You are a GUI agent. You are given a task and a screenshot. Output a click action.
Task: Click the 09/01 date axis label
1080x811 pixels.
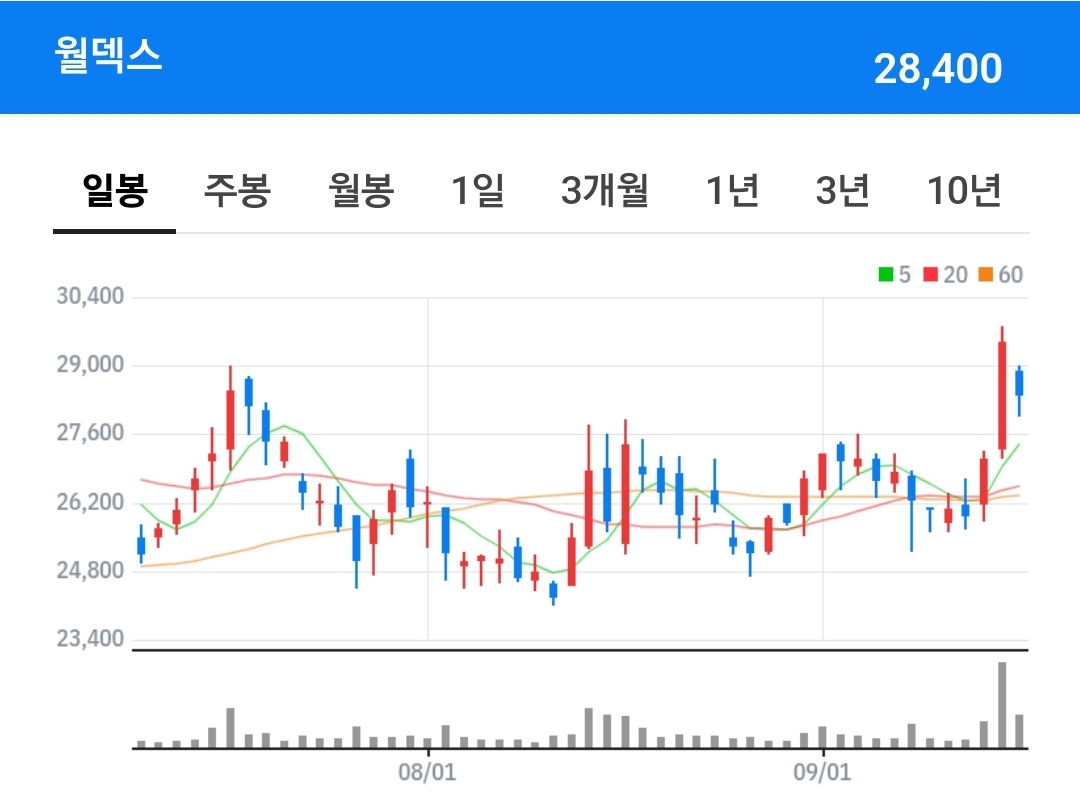coord(822,772)
